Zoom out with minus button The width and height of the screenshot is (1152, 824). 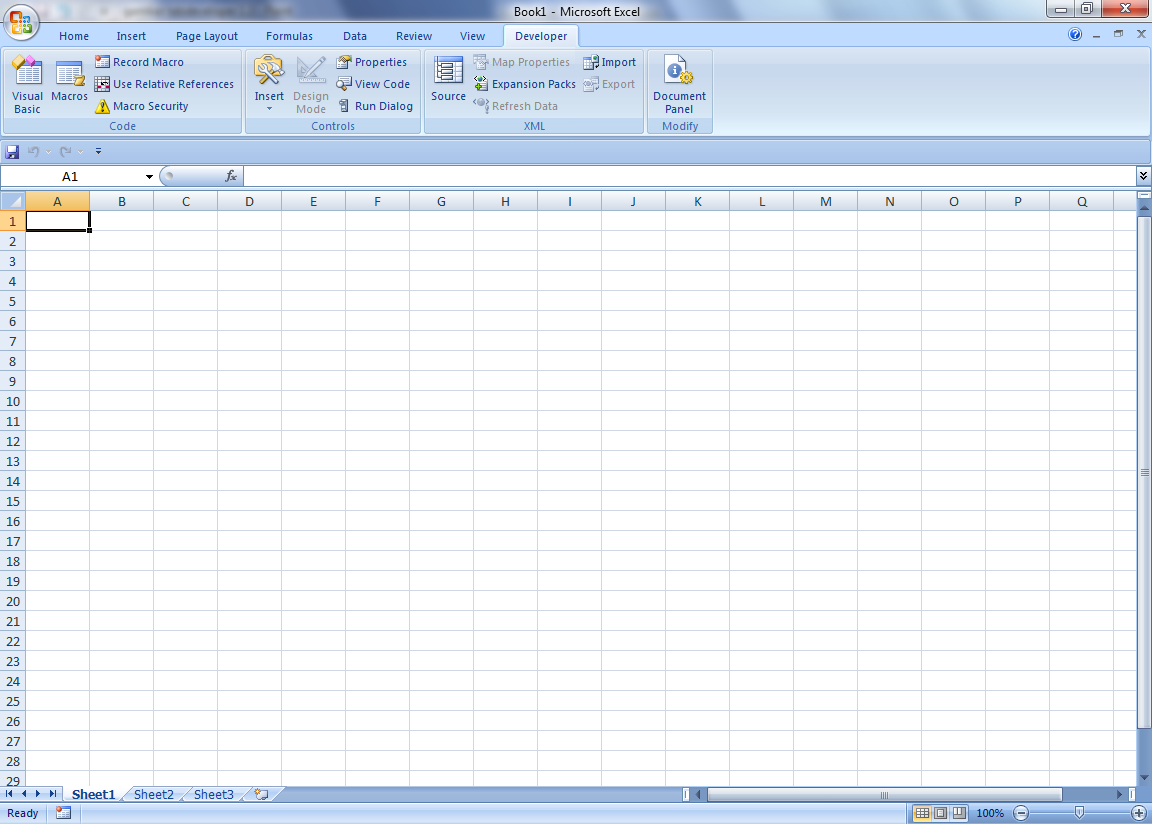(x=1020, y=813)
